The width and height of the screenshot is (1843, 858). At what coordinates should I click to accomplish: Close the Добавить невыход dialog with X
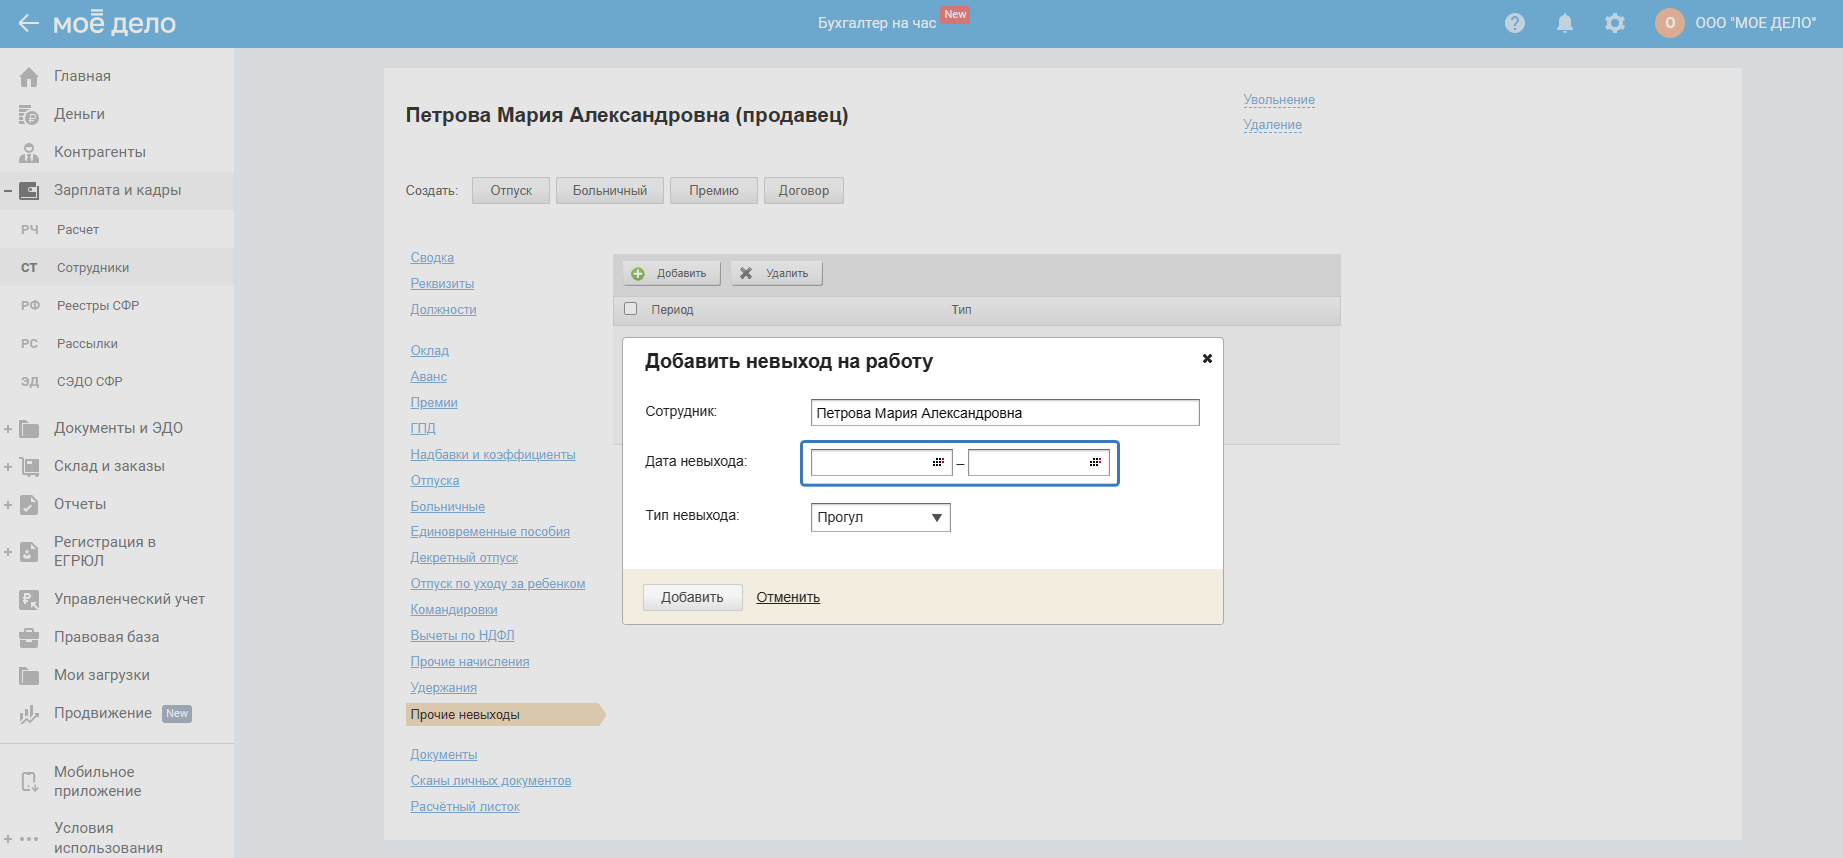pos(1207,358)
